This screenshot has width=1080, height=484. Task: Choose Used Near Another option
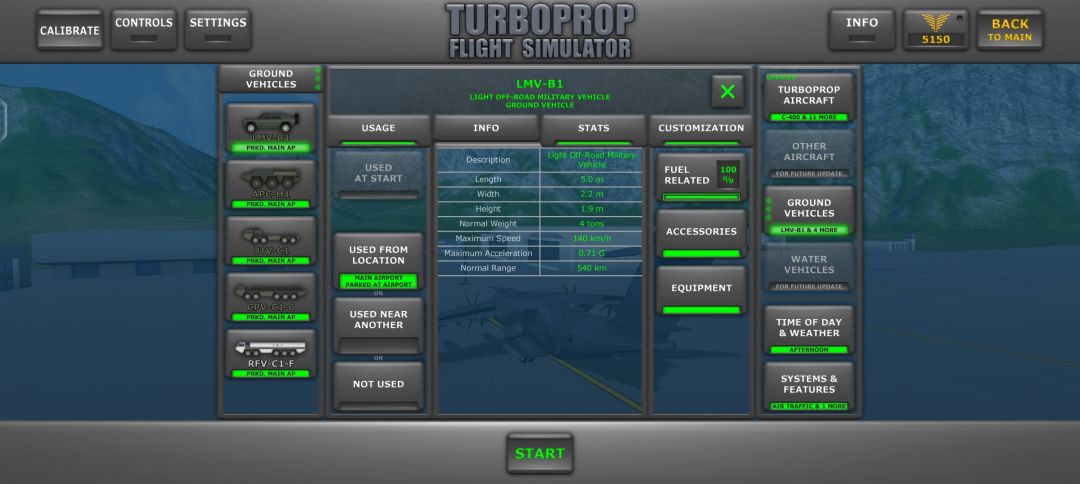coord(378,326)
